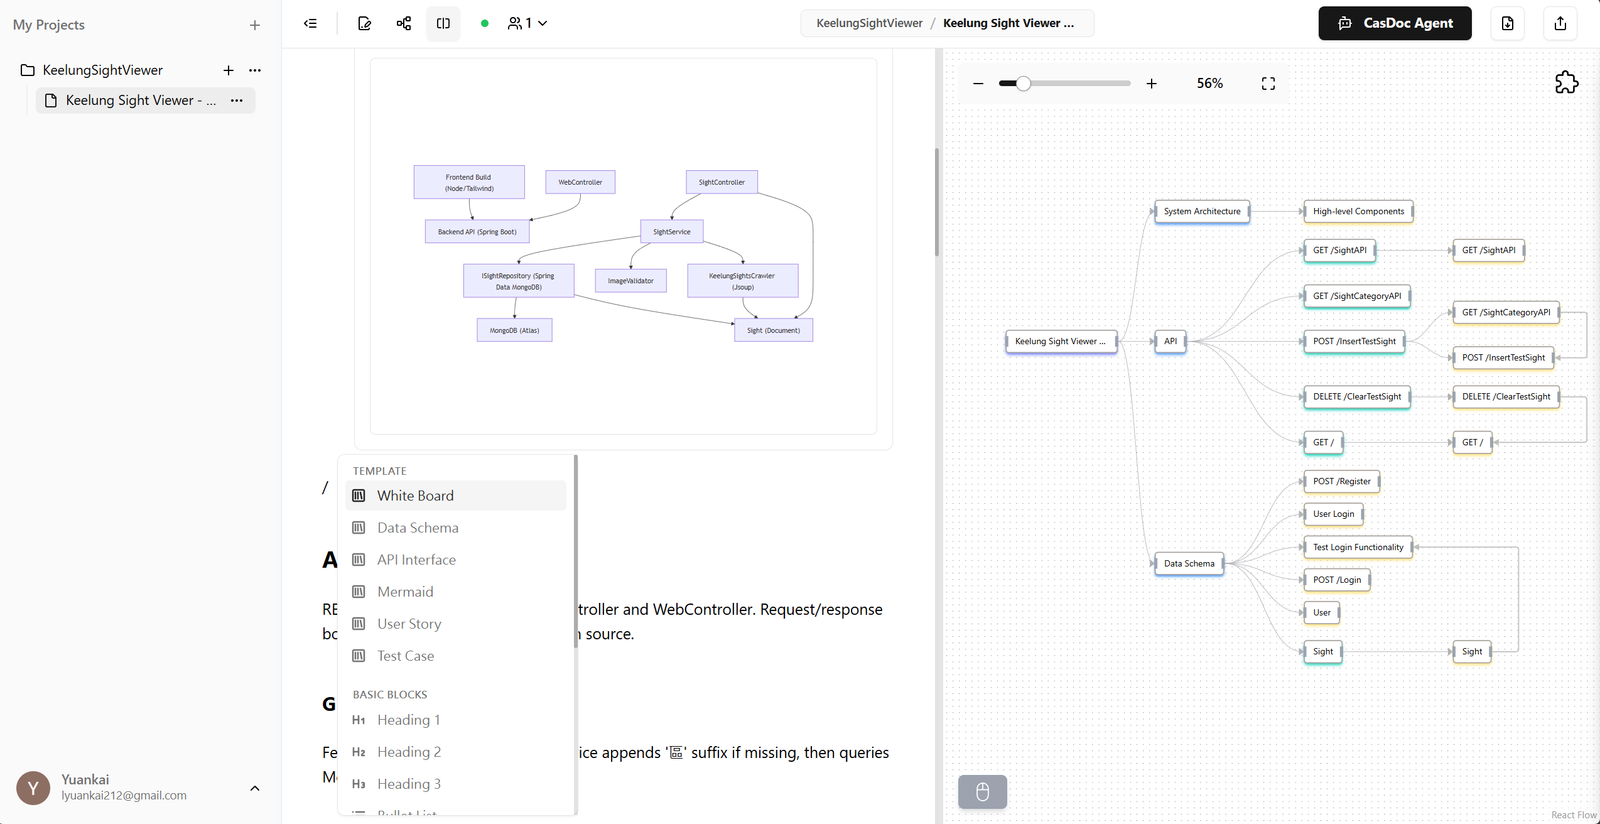Click the share export icon

pyautogui.click(x=1560, y=23)
